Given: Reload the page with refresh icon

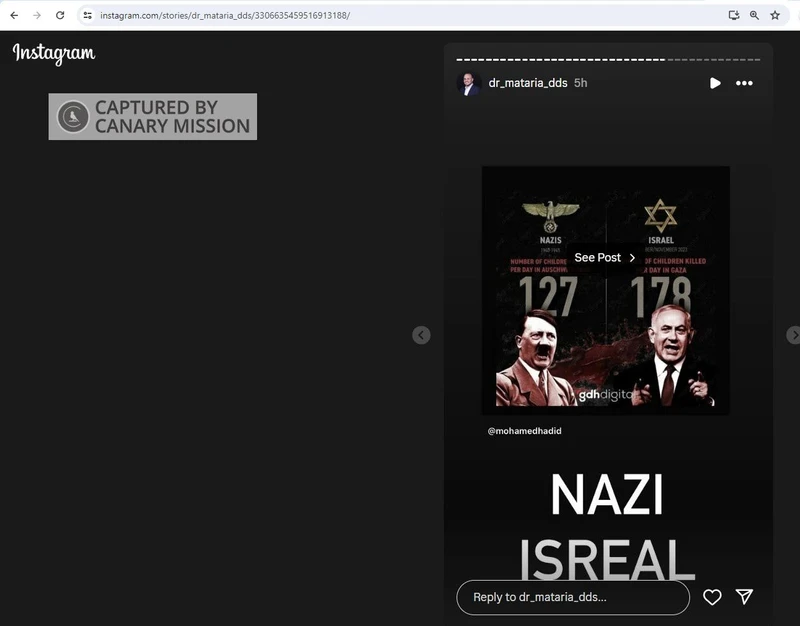Looking at the screenshot, I should click(x=60, y=15).
